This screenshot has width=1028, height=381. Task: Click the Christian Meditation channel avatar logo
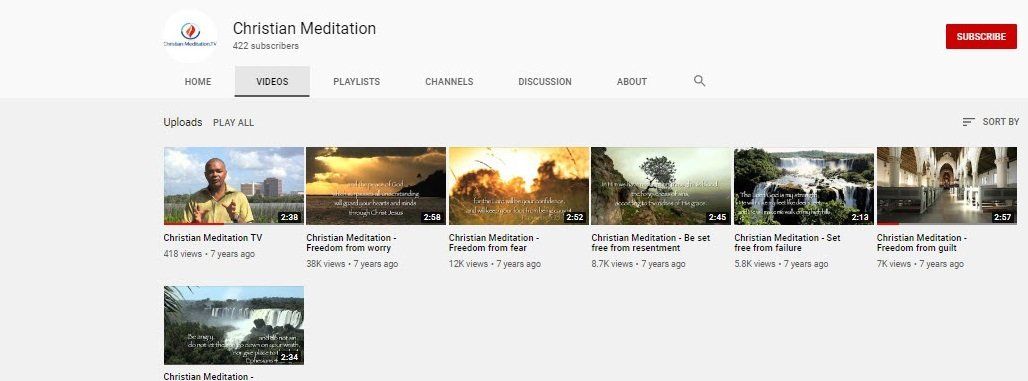(190, 36)
